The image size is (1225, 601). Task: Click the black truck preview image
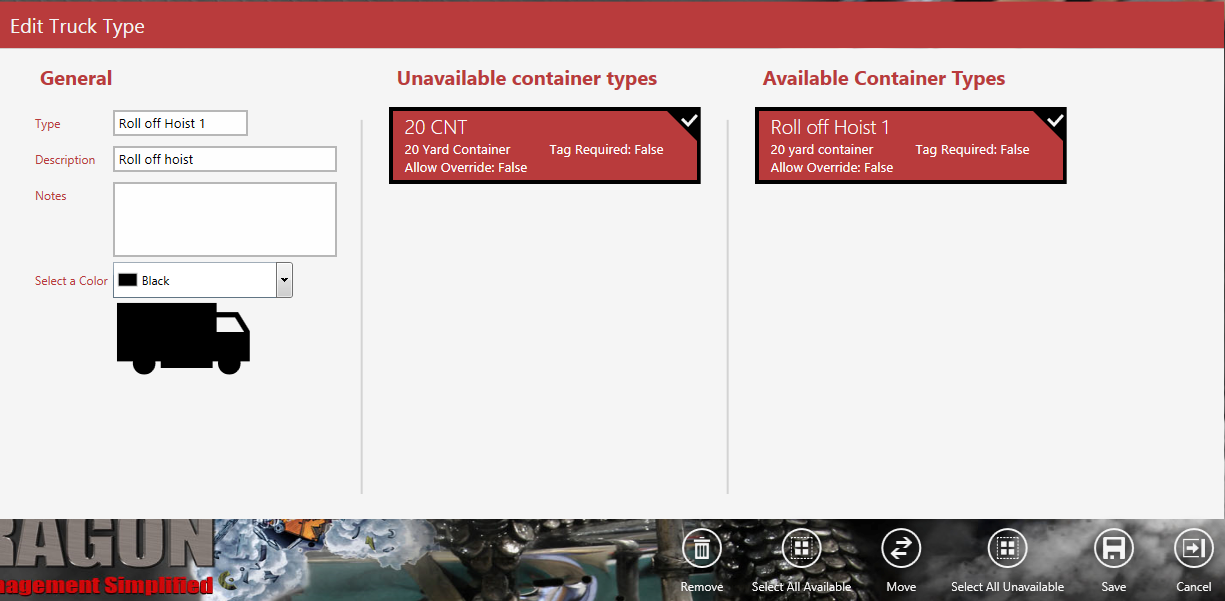183,339
